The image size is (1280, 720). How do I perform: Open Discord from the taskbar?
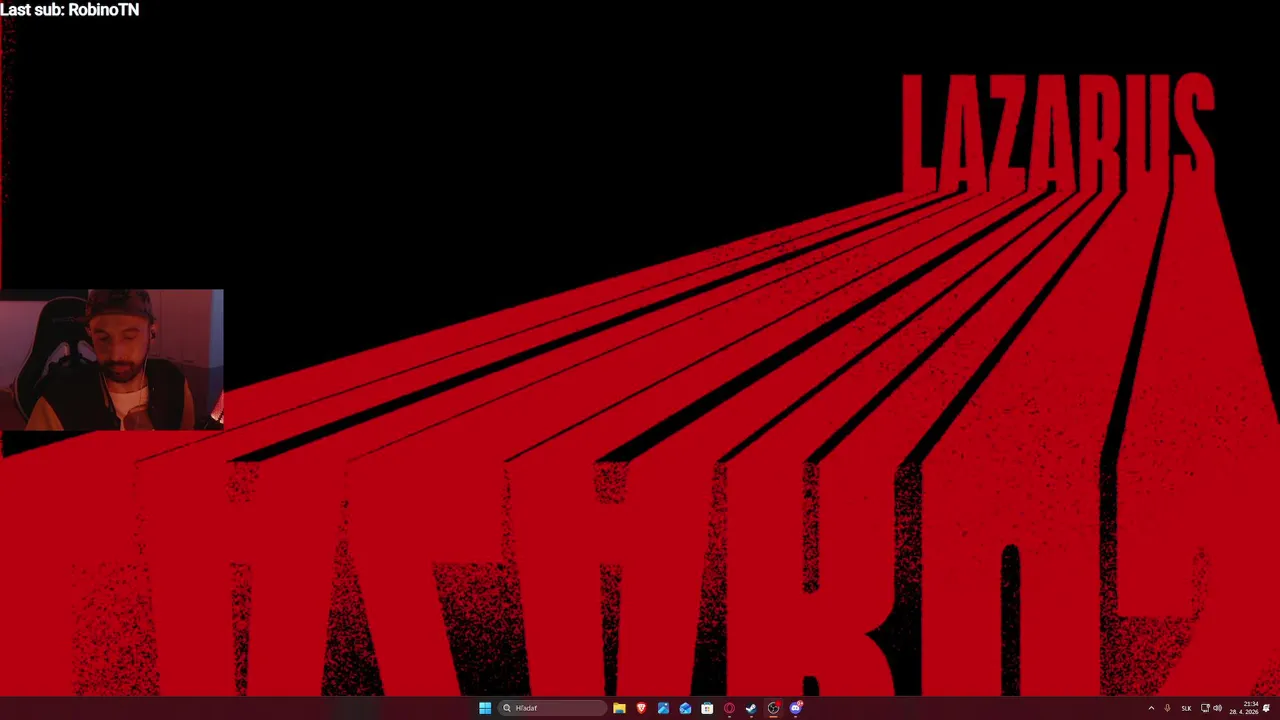[795, 708]
